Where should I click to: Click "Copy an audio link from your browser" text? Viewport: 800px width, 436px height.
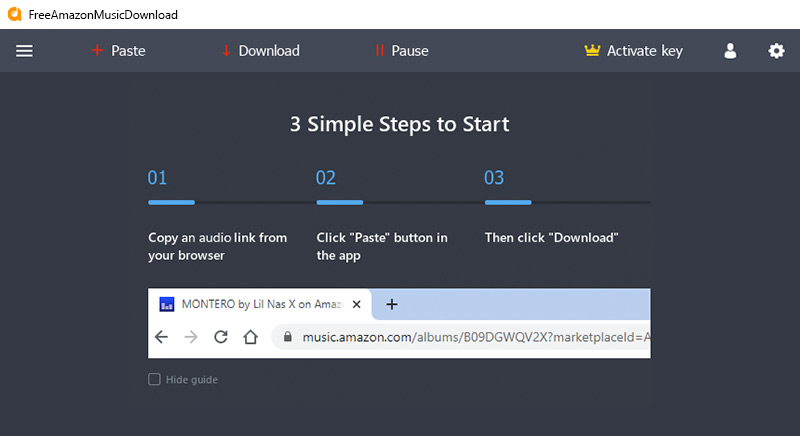coord(217,246)
